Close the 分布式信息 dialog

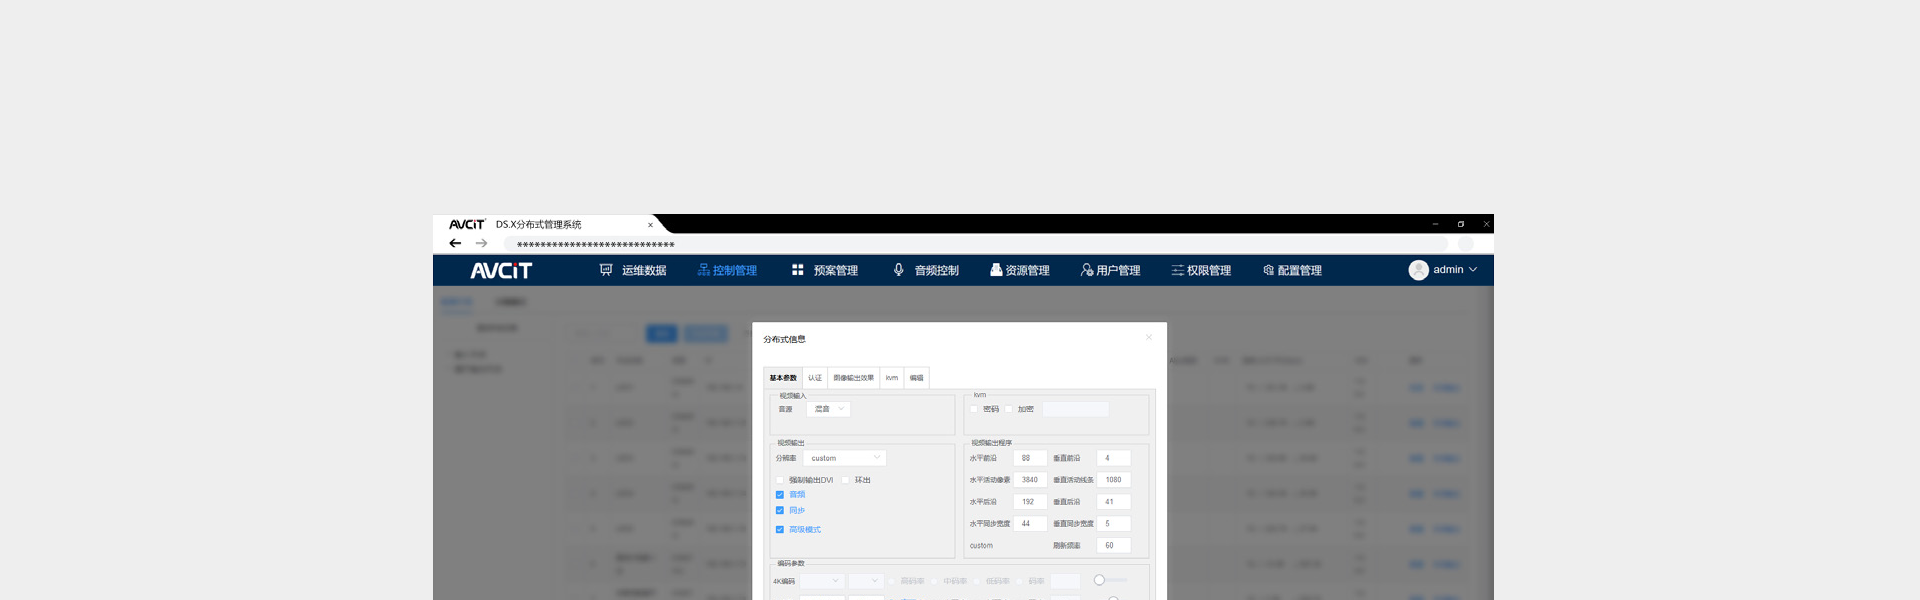click(x=1149, y=337)
